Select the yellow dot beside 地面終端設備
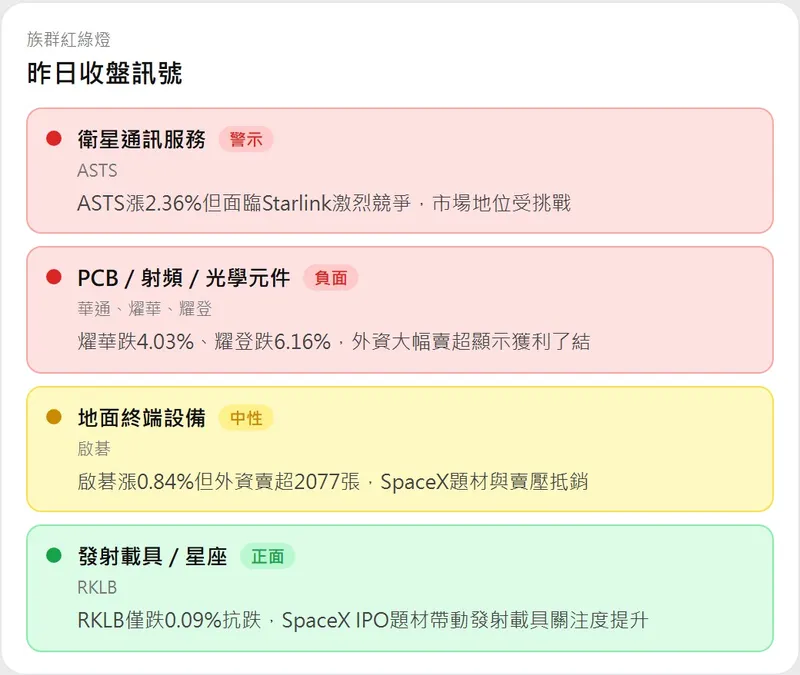The width and height of the screenshot is (800, 675). tap(54, 417)
